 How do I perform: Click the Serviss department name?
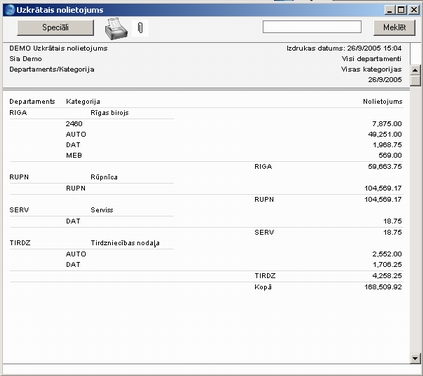(102, 210)
